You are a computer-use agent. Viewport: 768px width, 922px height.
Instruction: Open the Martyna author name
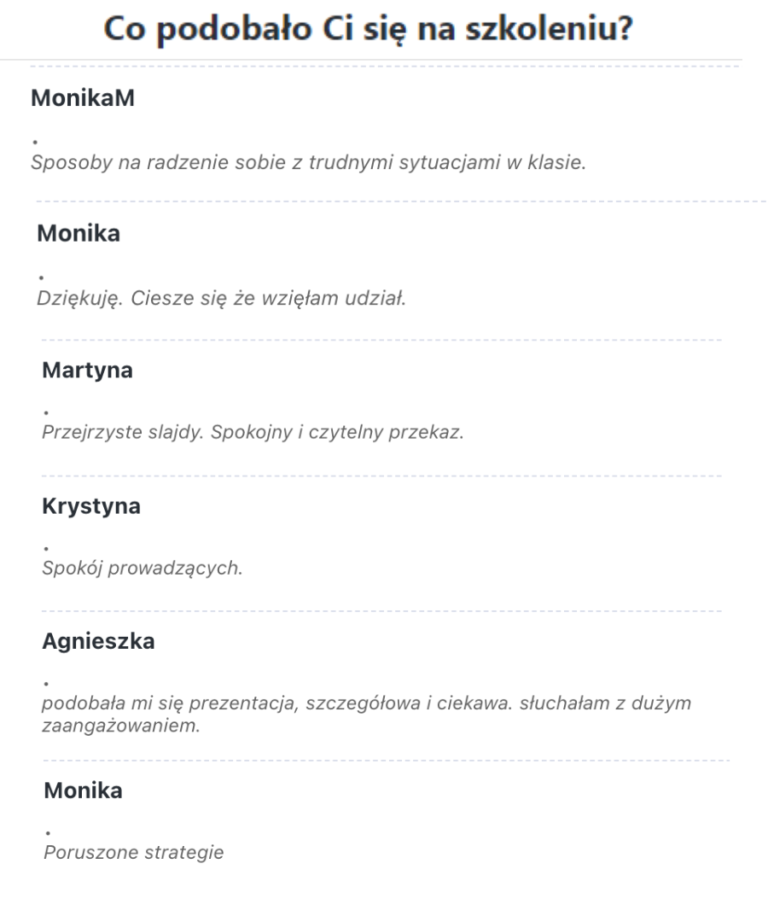87,371
